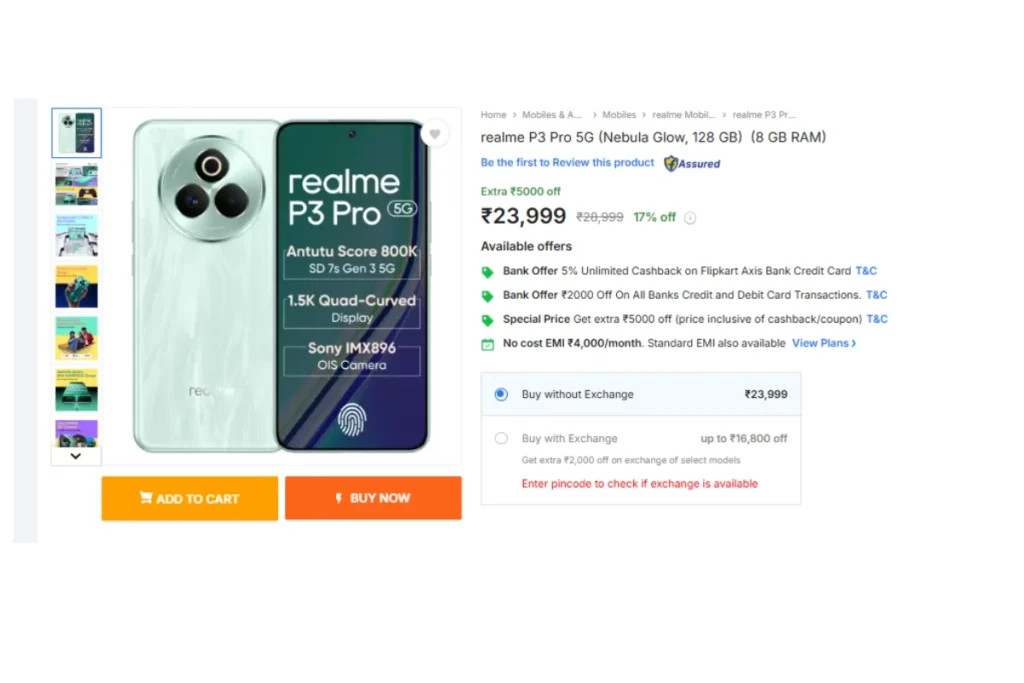1024x683 pixels.
Task: Click the ADD TO CART button
Action: (189, 499)
